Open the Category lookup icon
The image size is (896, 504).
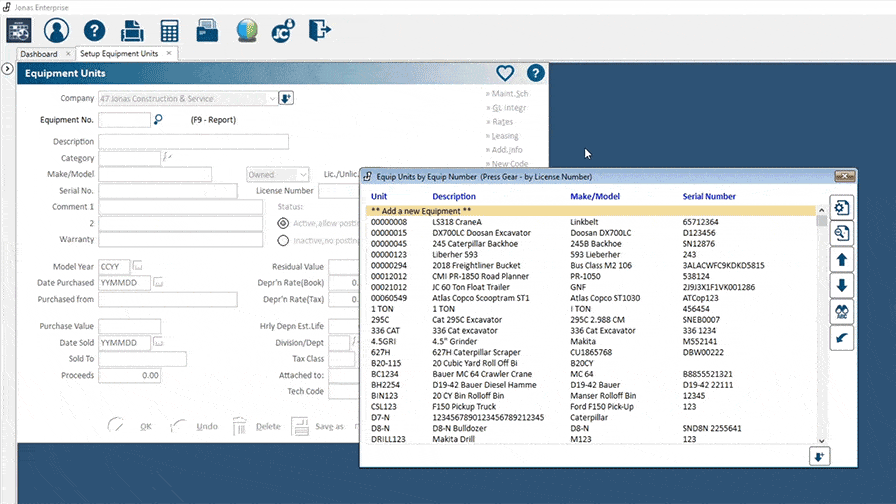[x=167, y=157]
